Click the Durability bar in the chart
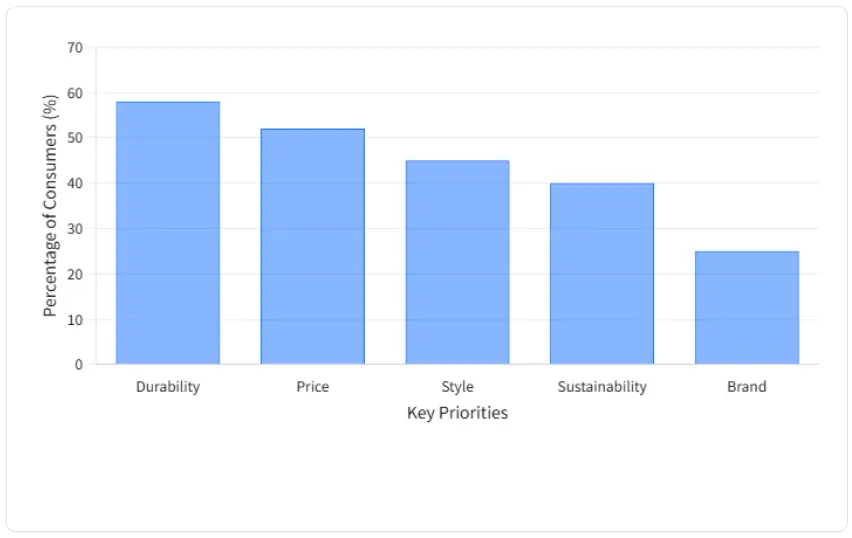 tap(168, 232)
